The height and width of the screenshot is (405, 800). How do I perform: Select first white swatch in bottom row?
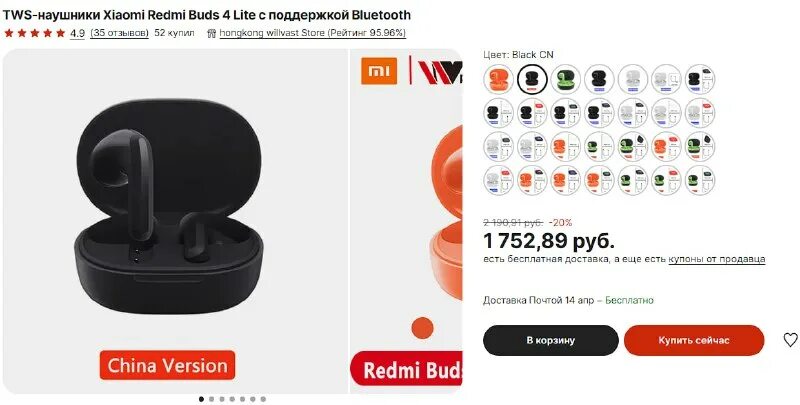click(498, 180)
